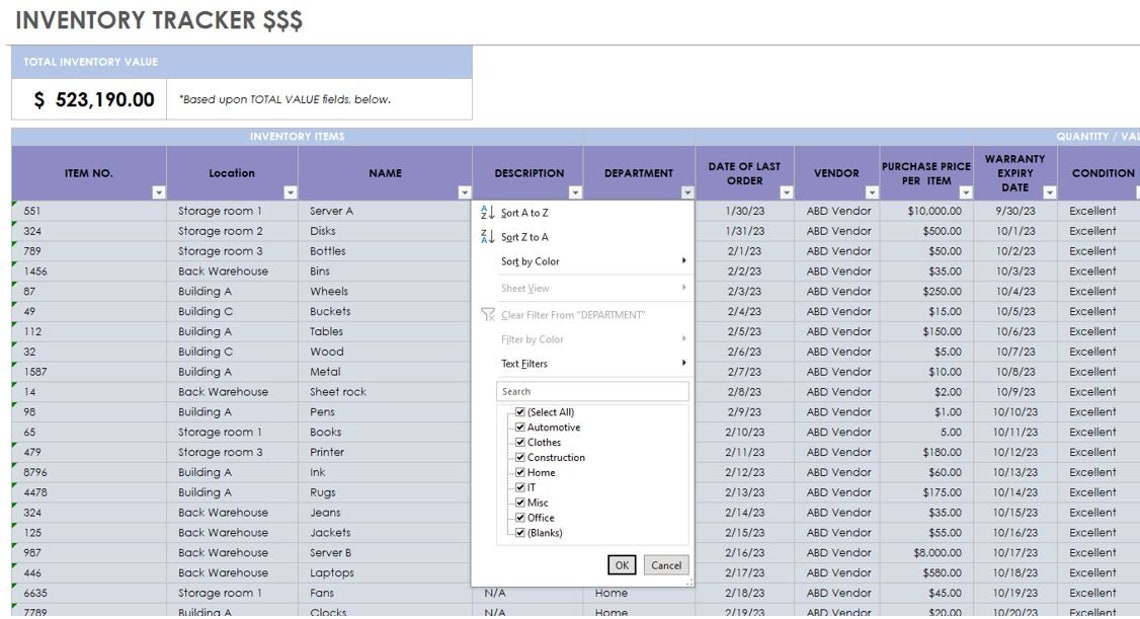
Task: Open the ITEM NO. filter arrow icon
Action: [x=157, y=194]
